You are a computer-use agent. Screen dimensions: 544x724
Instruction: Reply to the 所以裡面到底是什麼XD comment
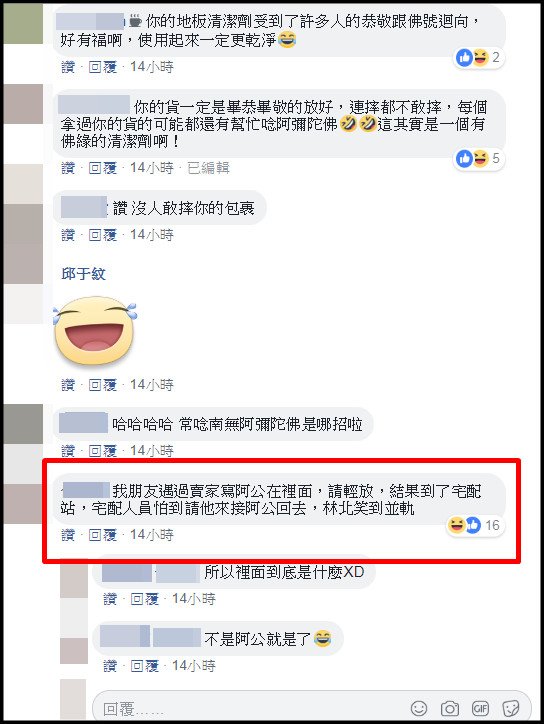(x=145, y=599)
